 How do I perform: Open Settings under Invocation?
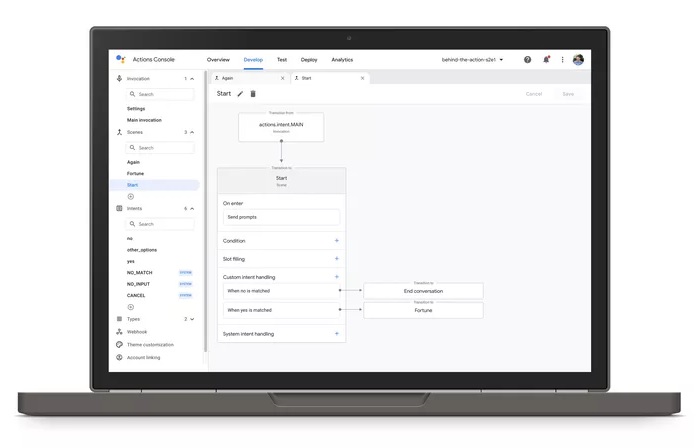136,109
